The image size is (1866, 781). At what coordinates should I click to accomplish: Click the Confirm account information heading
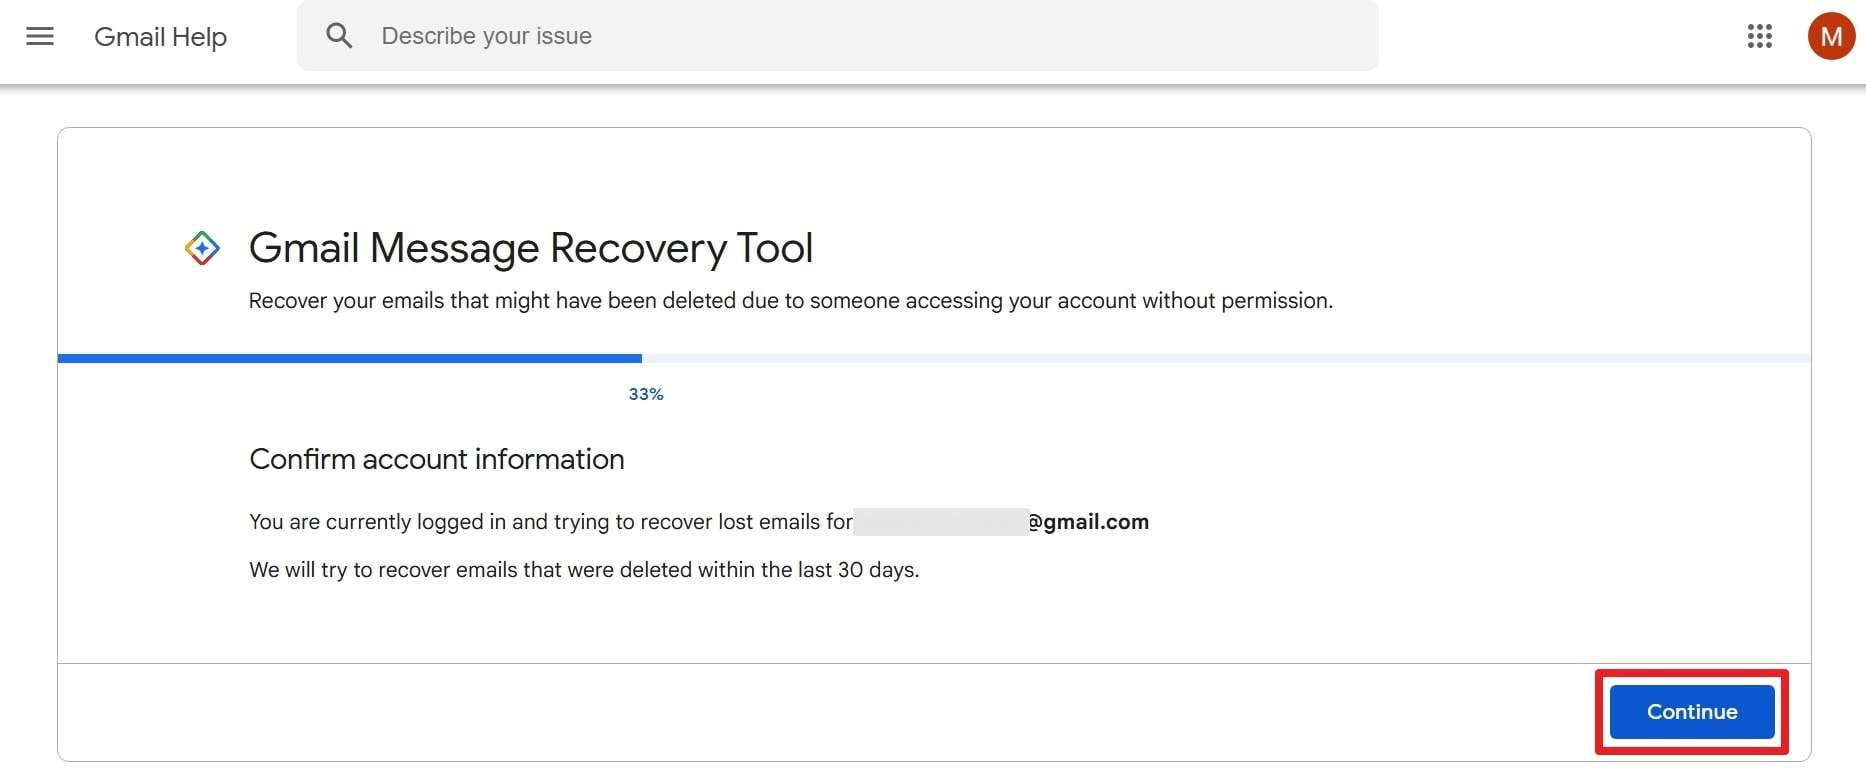click(x=437, y=459)
